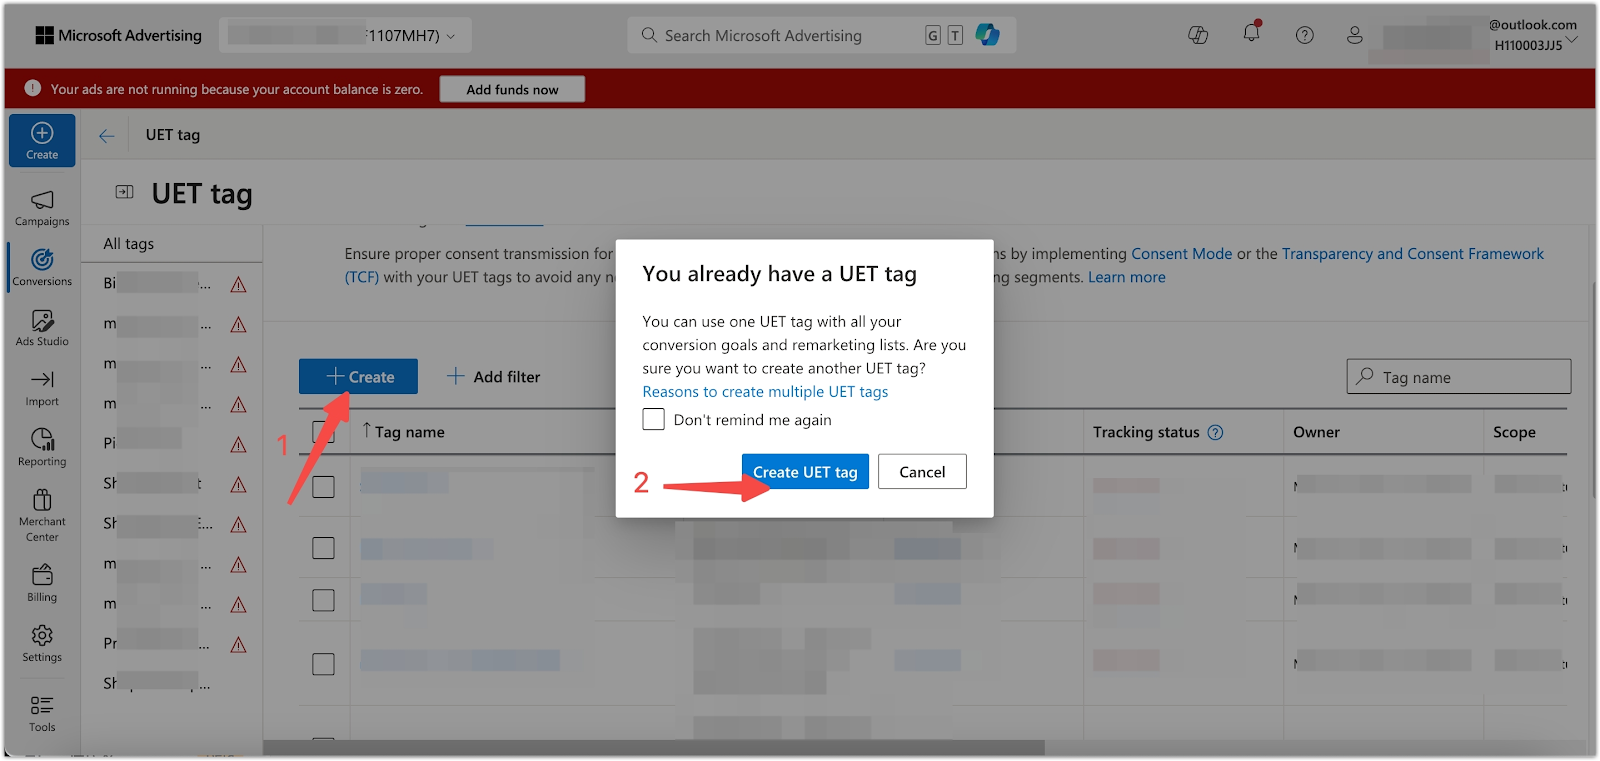
Task: Open the Copilot icon in search bar
Action: tap(988, 35)
